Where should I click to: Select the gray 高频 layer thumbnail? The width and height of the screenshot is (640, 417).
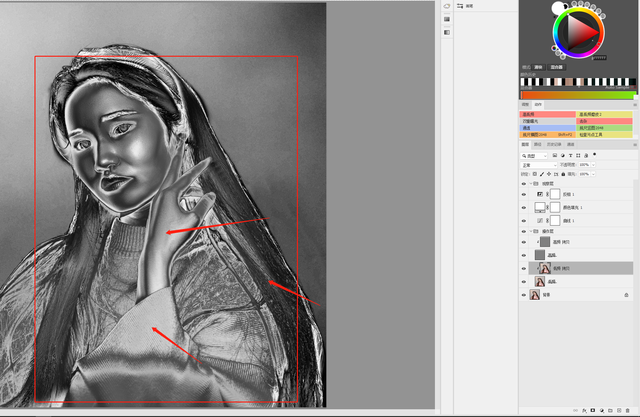click(x=540, y=255)
